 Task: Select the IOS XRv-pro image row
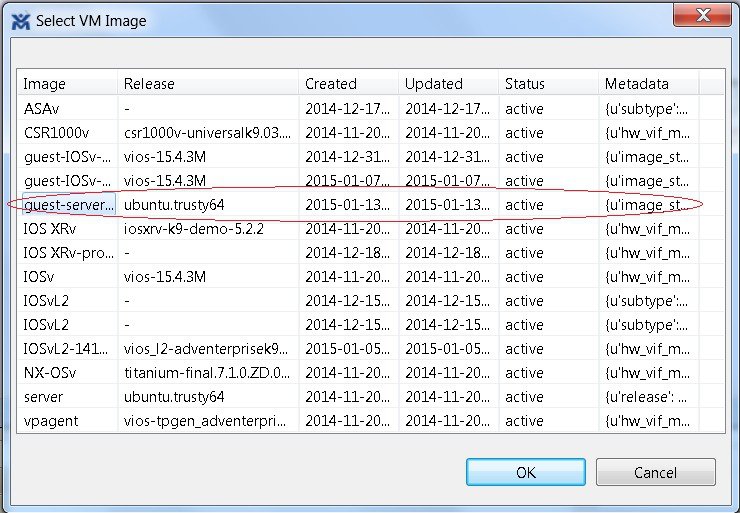(x=68, y=253)
